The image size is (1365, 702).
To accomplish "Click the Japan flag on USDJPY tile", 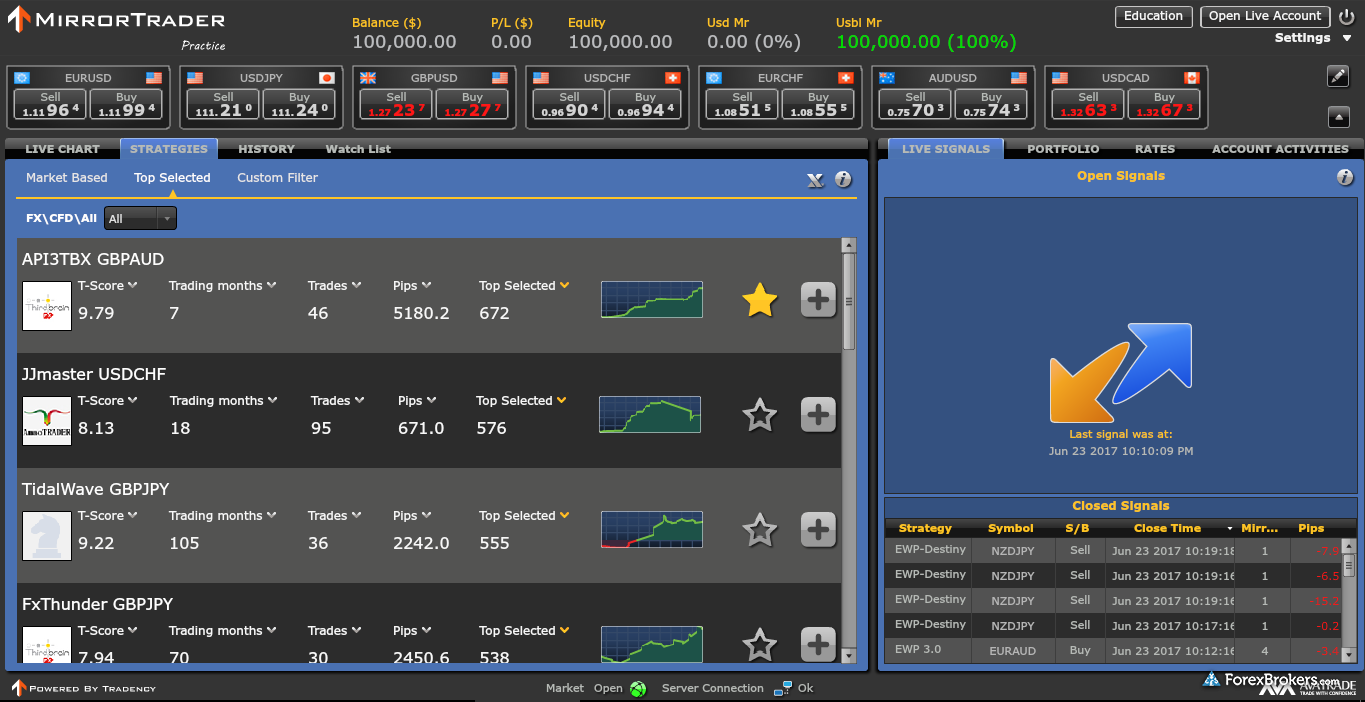I will tap(326, 77).
